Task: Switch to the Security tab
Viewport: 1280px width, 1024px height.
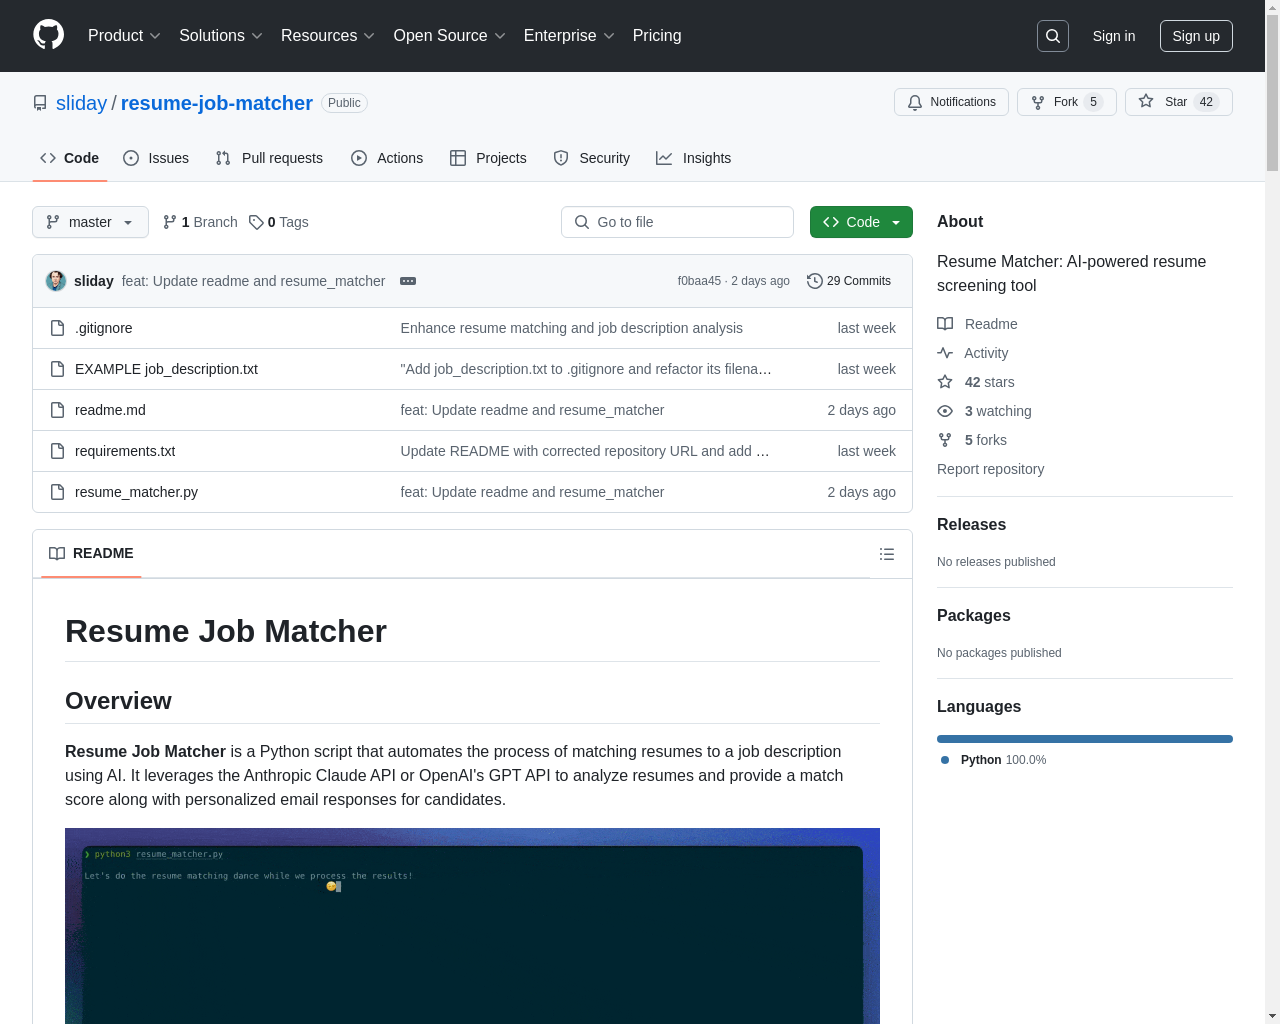Action: coord(592,158)
